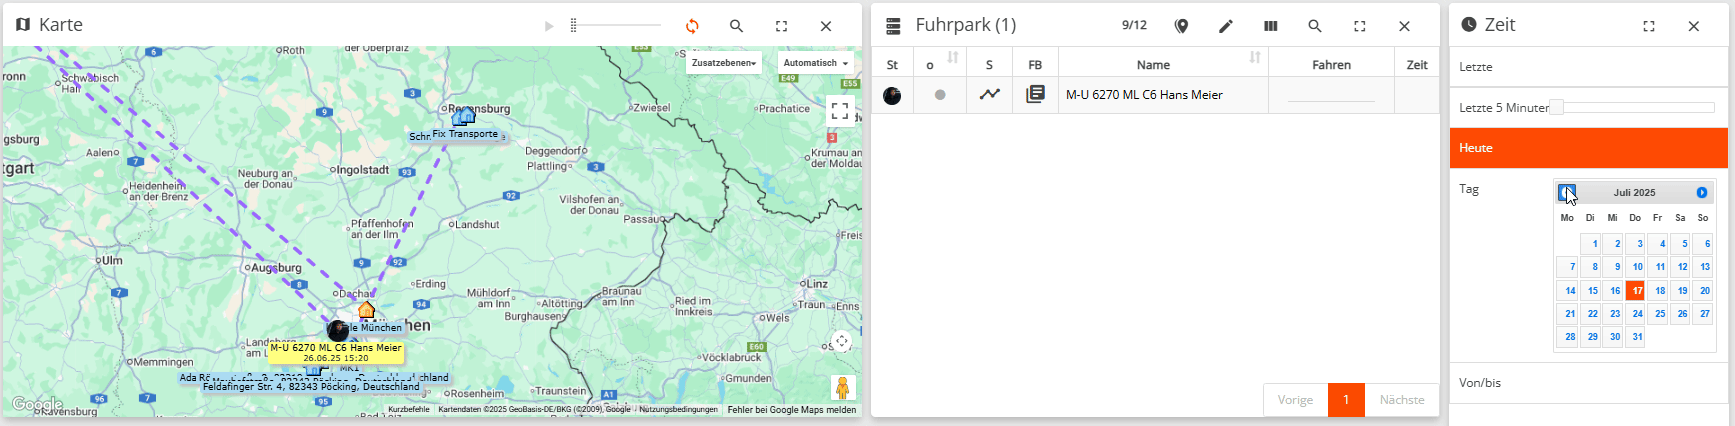Select the Tag option label
This screenshot has width=1735, height=426.
point(1469,189)
